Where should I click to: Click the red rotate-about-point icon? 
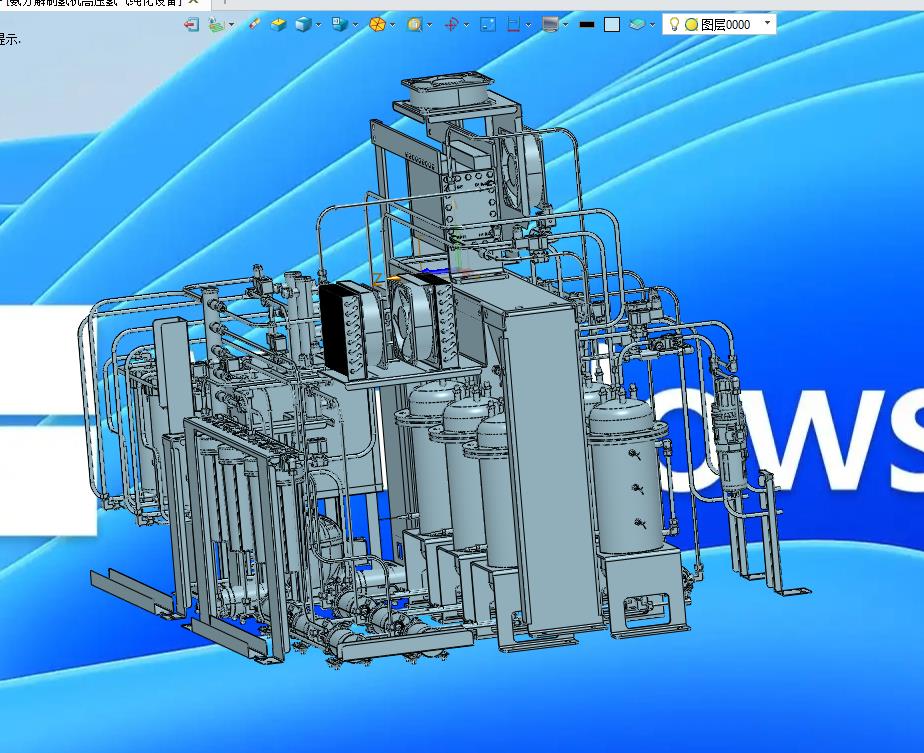coord(451,25)
